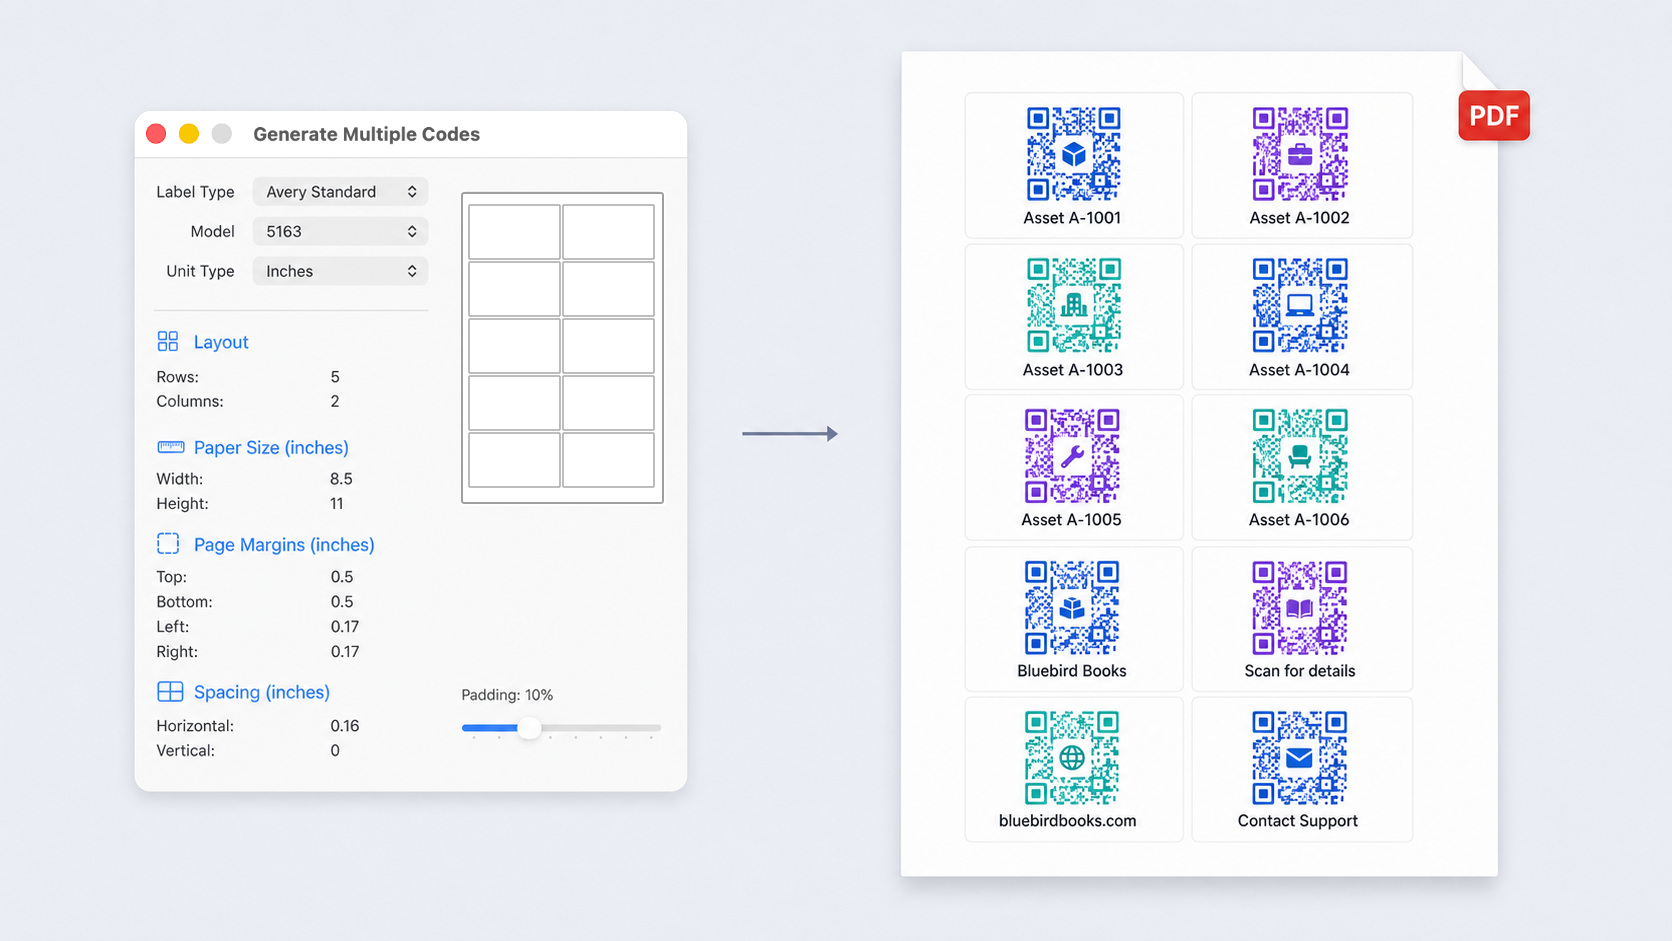Select the Asset A-1002 QR code
This screenshot has width=1672, height=941.
(1300, 154)
